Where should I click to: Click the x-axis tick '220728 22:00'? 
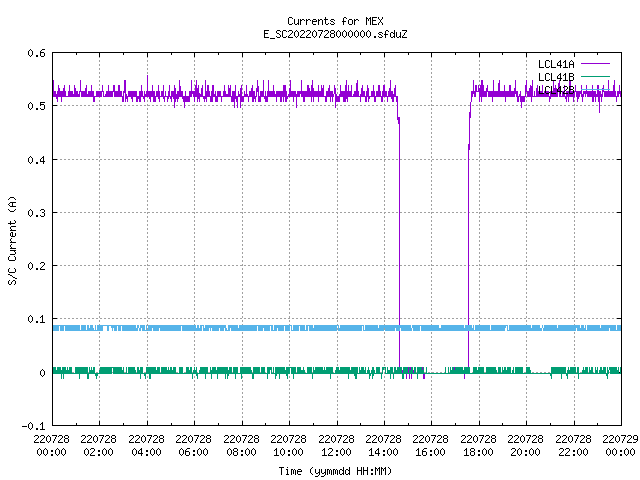573,446
